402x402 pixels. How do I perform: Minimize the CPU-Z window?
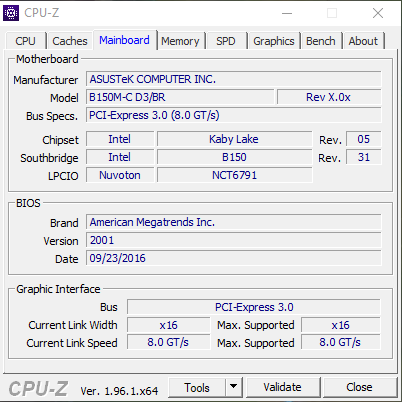(x=287, y=13)
